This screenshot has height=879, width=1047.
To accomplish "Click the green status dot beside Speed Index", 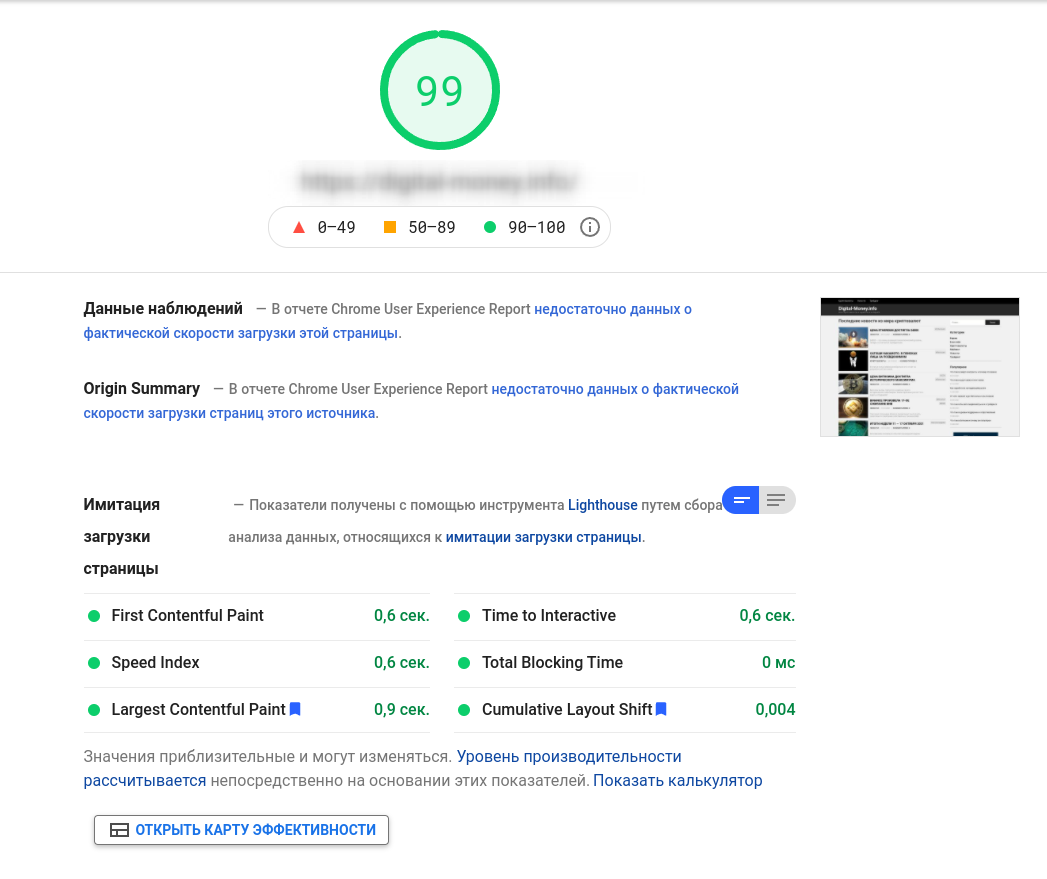I will [94, 663].
